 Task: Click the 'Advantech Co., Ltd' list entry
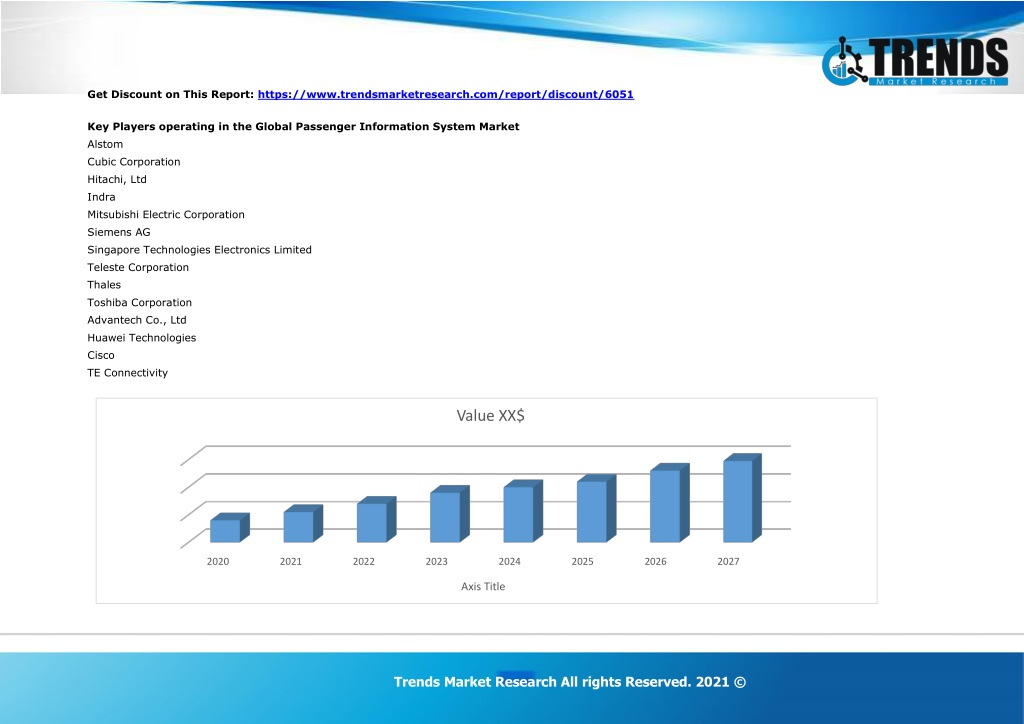137,321
